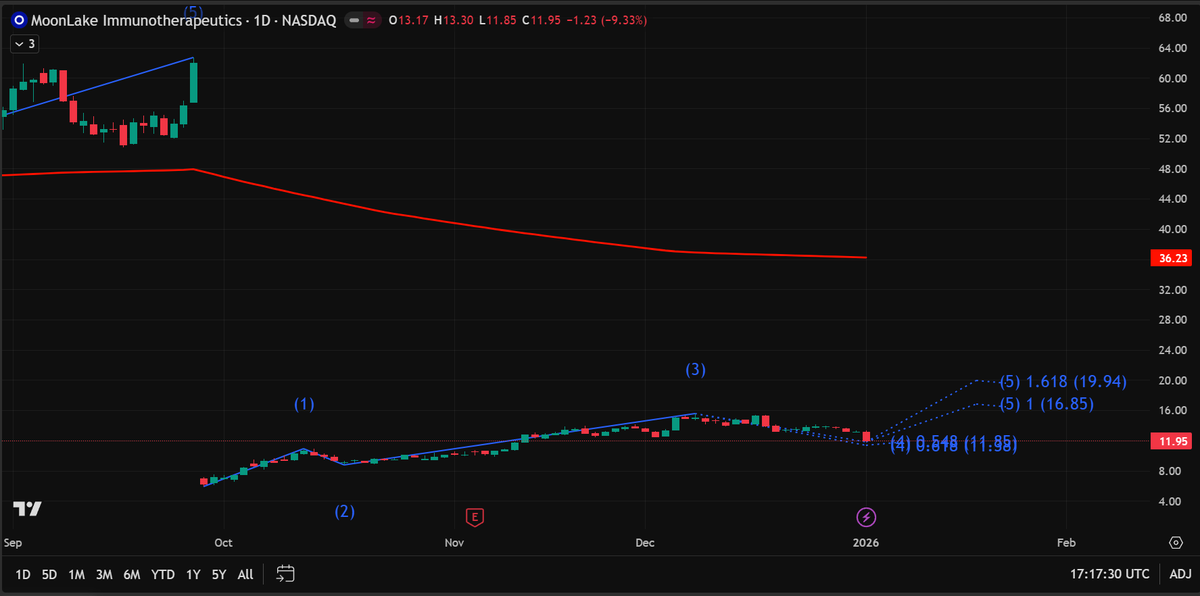Select the 5D time range
The image size is (1200, 596).
pos(49,574)
